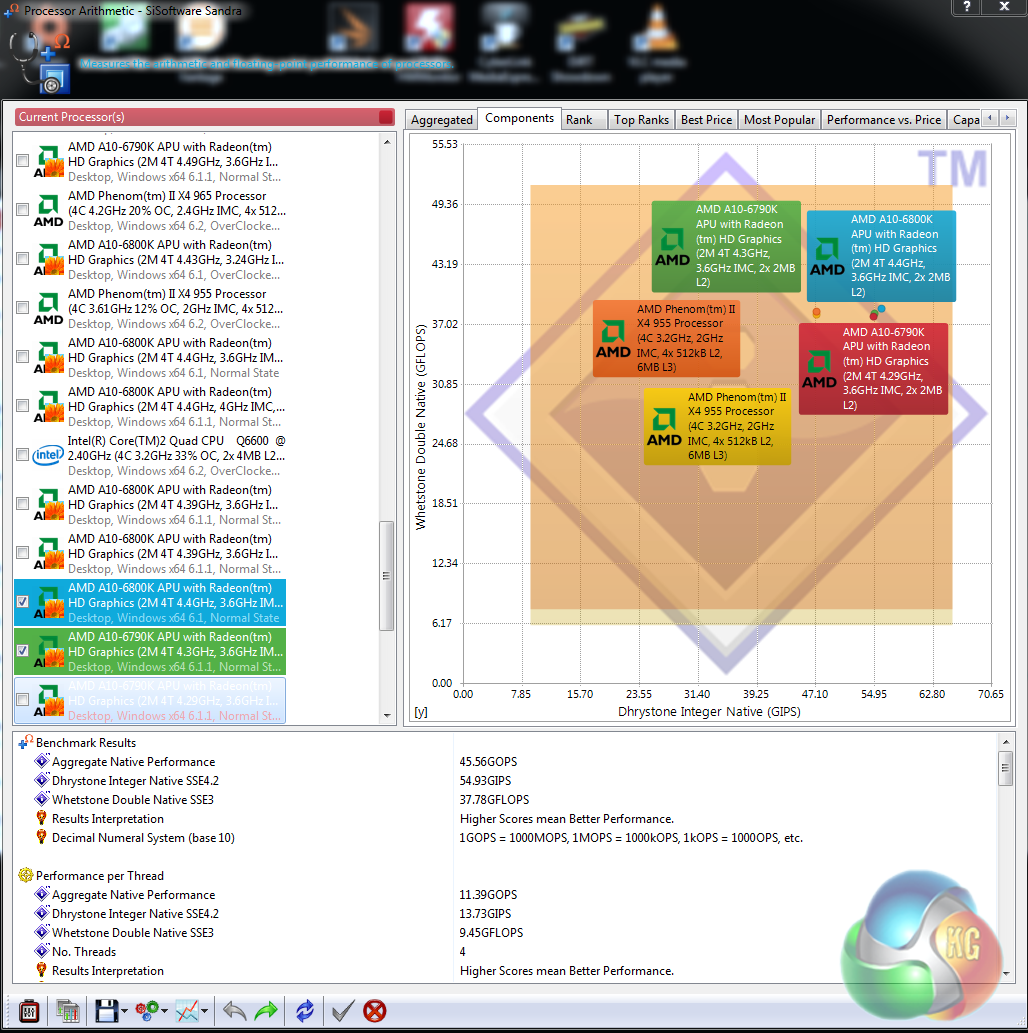The height and width of the screenshot is (1033, 1028).
Task: Click the diamond icon beside Whetstone Double Native SSE3 37.78GFLOPS
Action: (x=42, y=799)
